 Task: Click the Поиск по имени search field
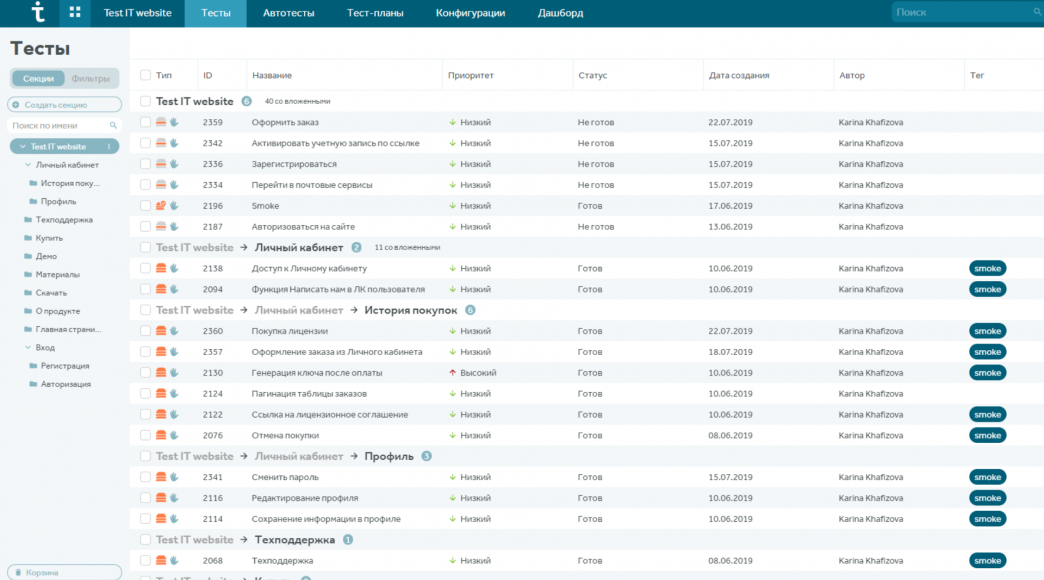click(60, 126)
